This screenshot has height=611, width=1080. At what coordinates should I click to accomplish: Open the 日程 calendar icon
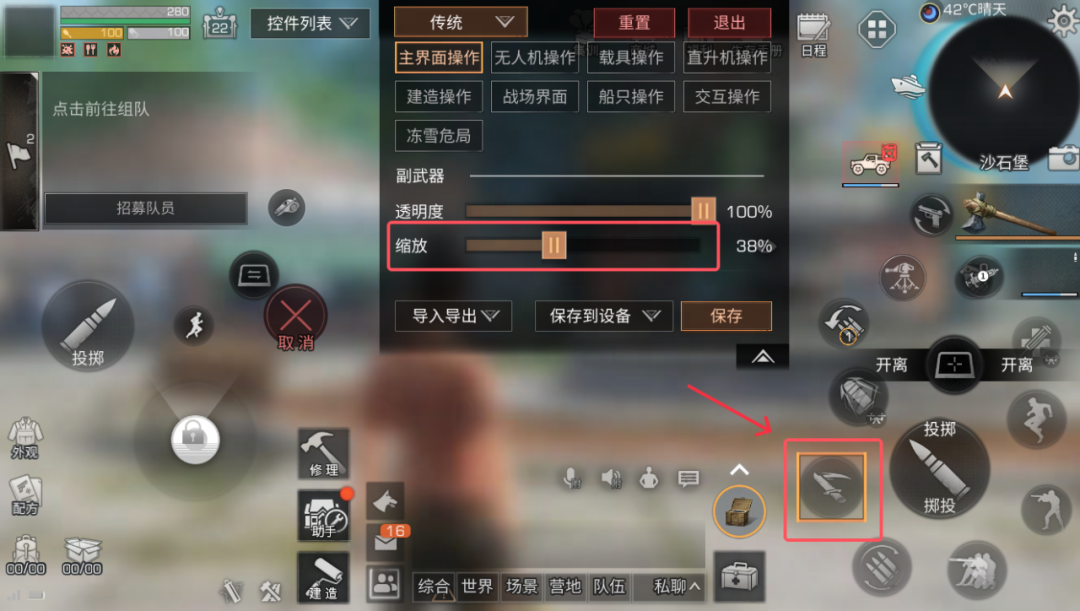click(x=813, y=34)
